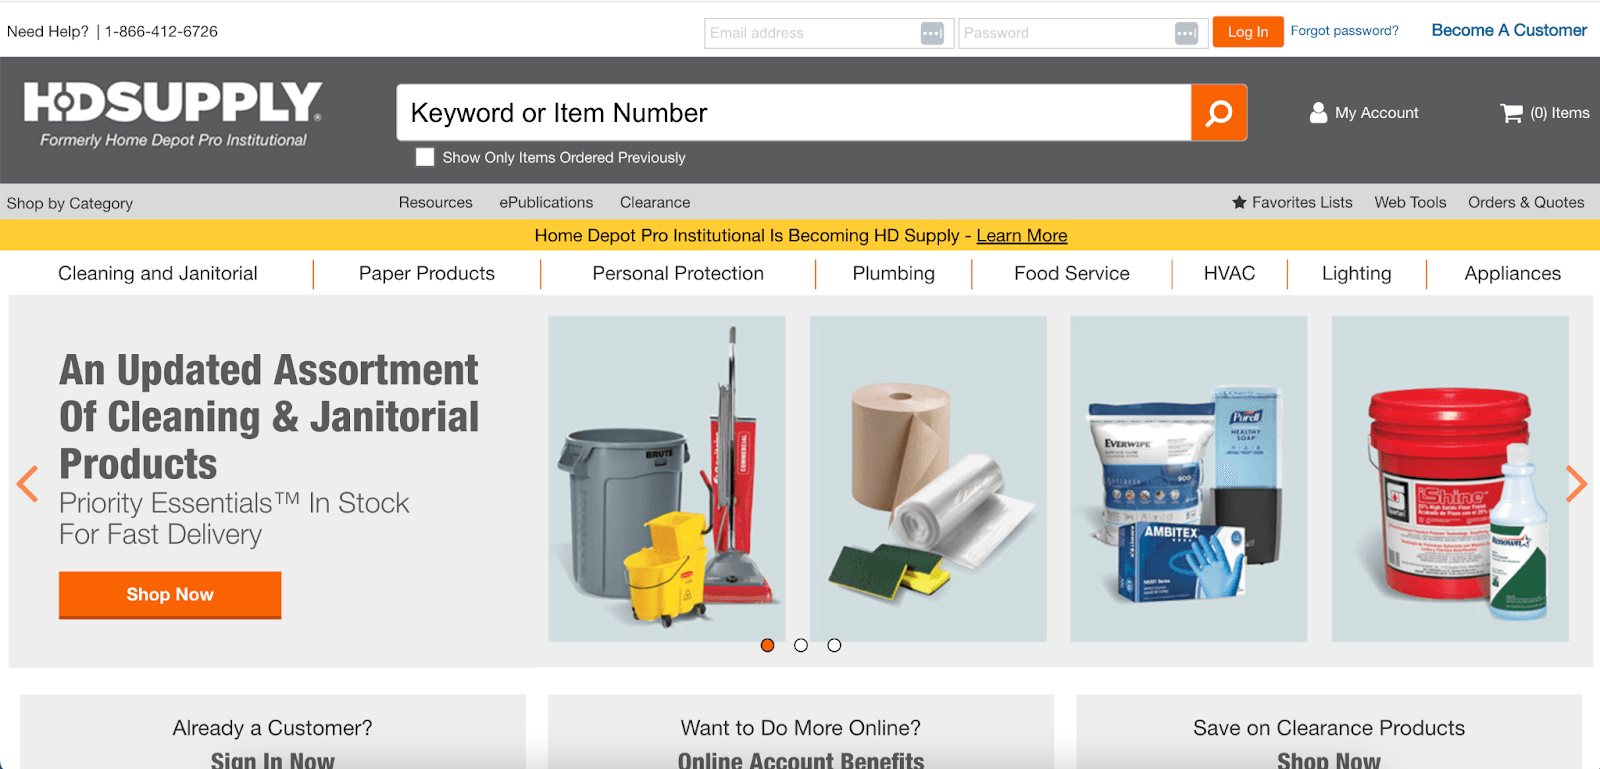Select the third carousel dot indicator
Image resolution: width=1600 pixels, height=769 pixels.
click(x=834, y=645)
